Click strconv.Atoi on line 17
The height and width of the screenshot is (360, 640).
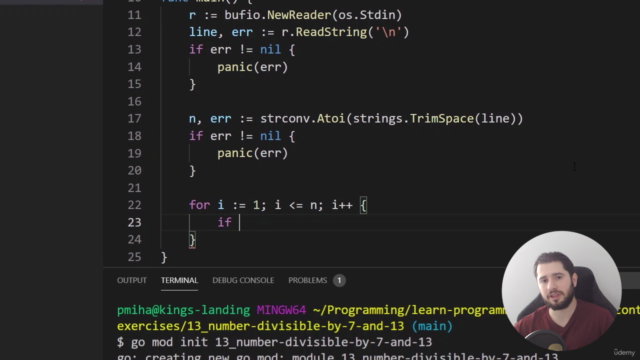(302, 119)
